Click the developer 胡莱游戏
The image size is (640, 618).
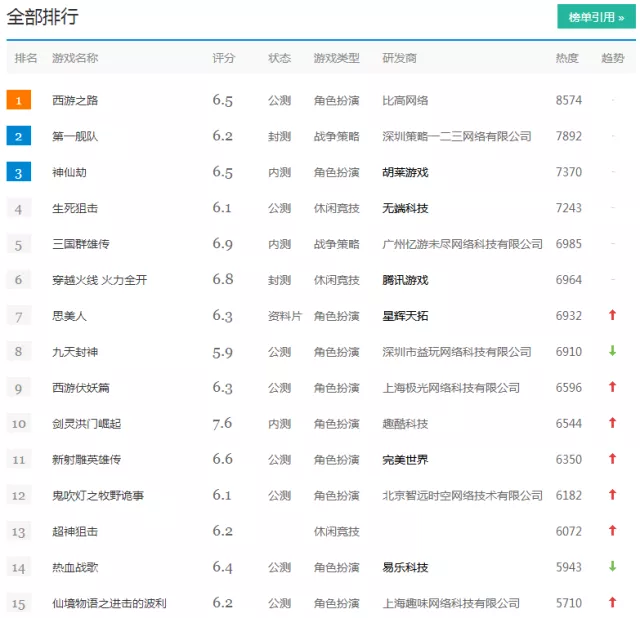pos(405,172)
